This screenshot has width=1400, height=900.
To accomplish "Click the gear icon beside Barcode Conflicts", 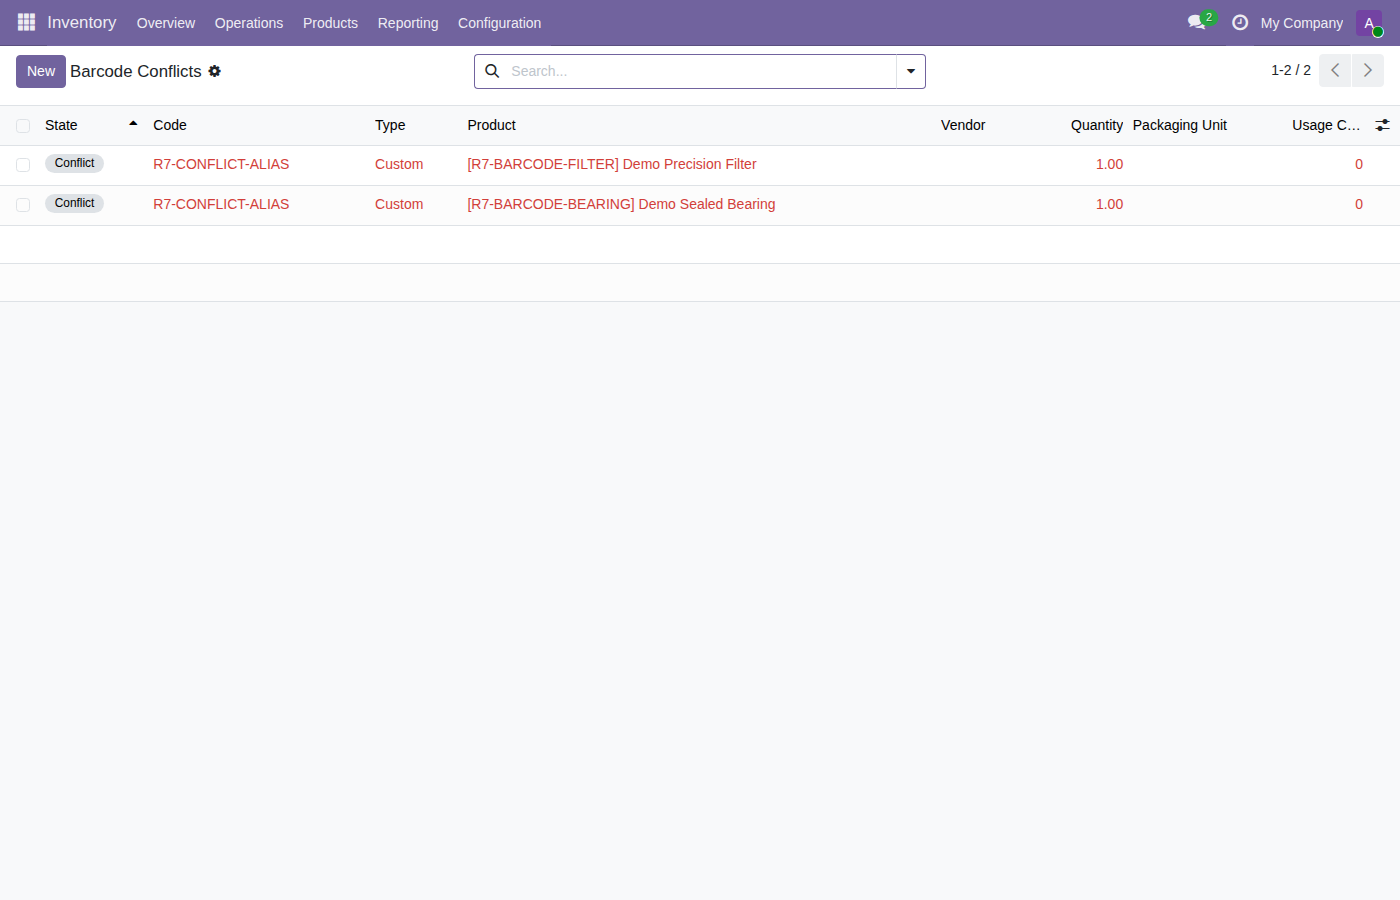I will (x=215, y=71).
